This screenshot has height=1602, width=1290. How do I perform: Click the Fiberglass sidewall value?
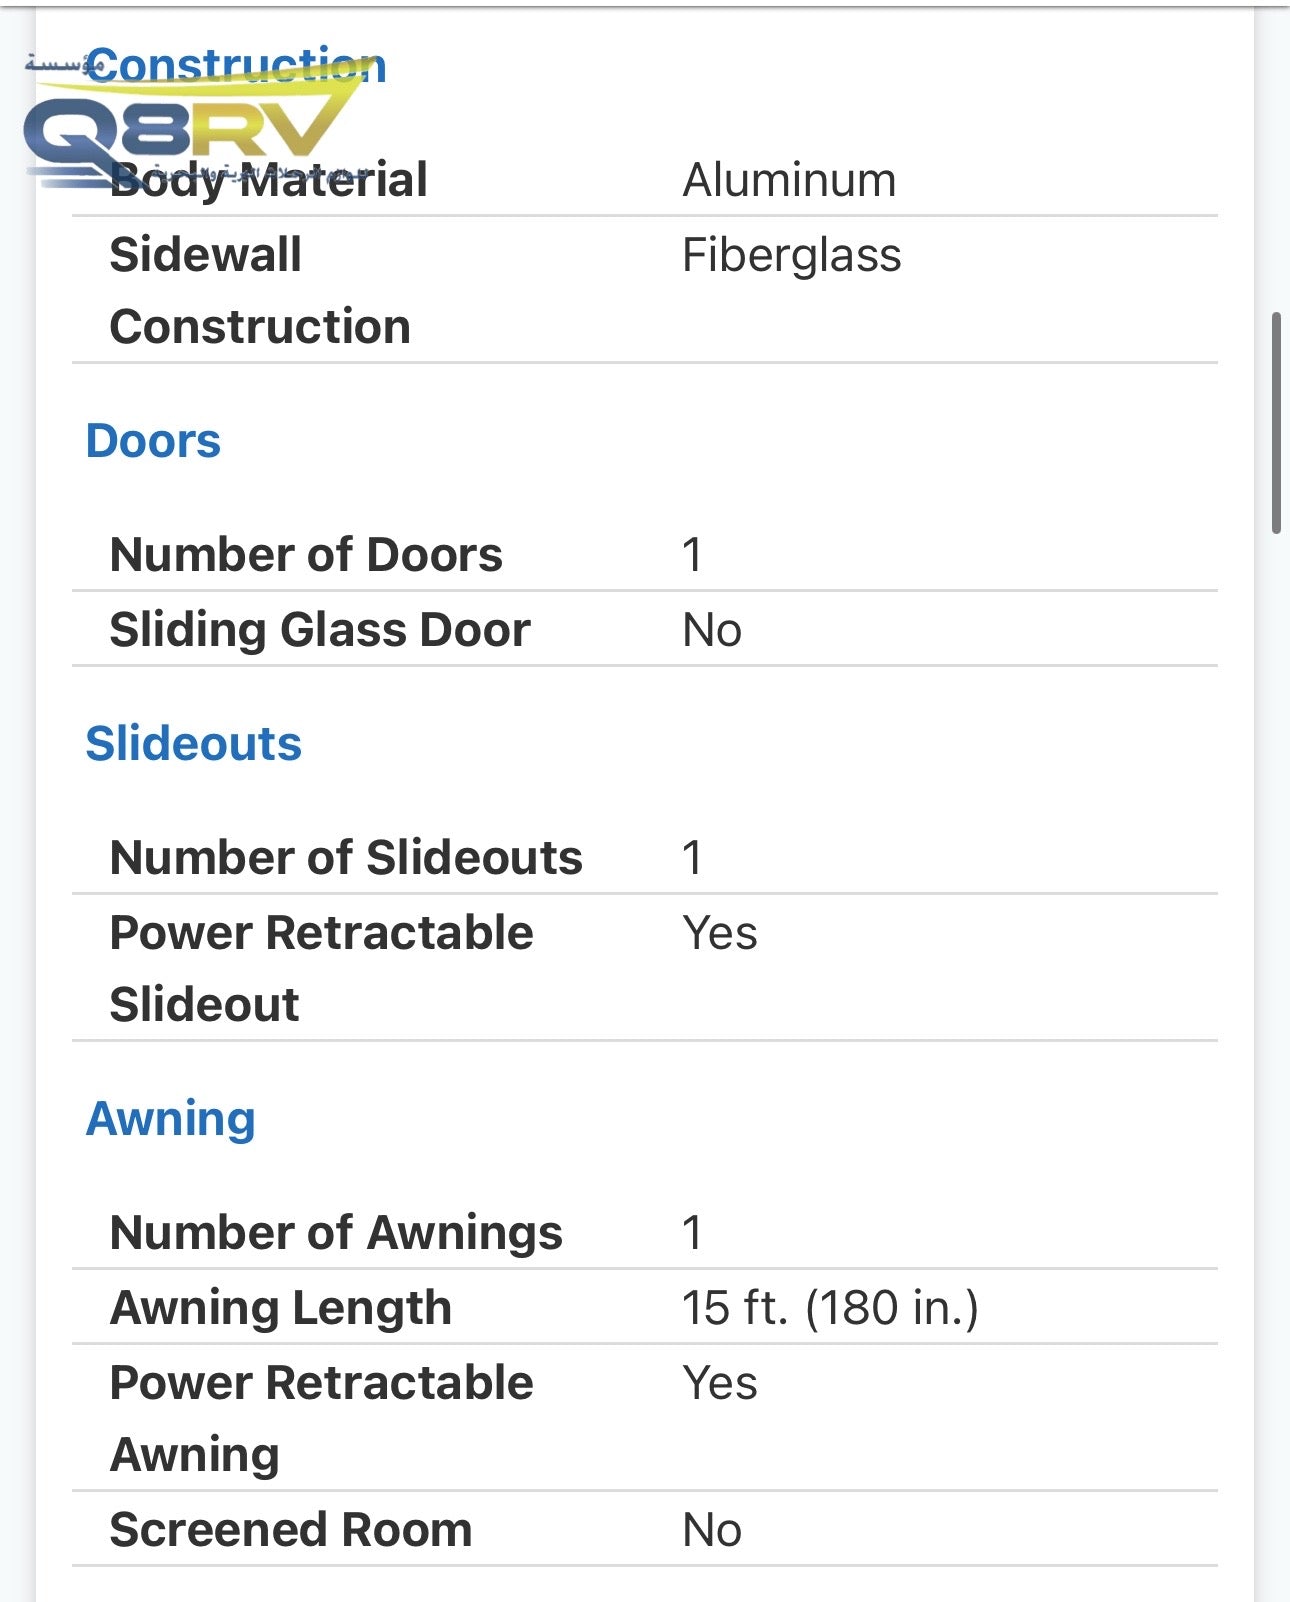pyautogui.click(x=791, y=255)
